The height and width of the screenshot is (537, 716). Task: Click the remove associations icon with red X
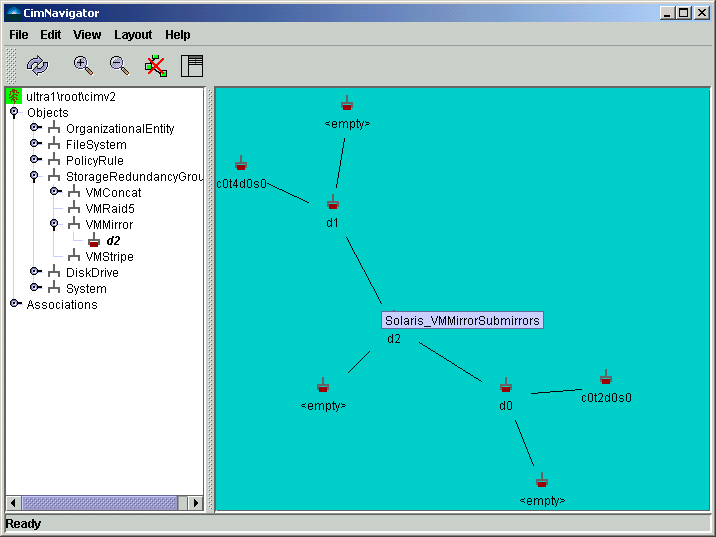coord(155,66)
